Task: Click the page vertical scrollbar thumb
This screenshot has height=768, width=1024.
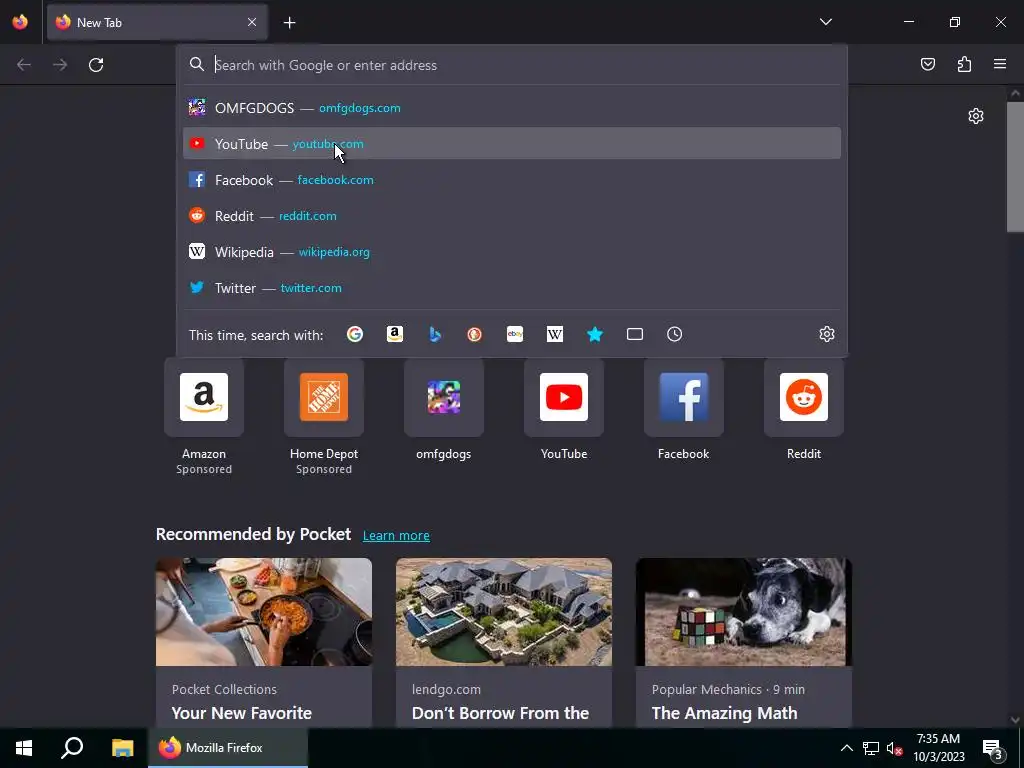Action: [x=1015, y=167]
